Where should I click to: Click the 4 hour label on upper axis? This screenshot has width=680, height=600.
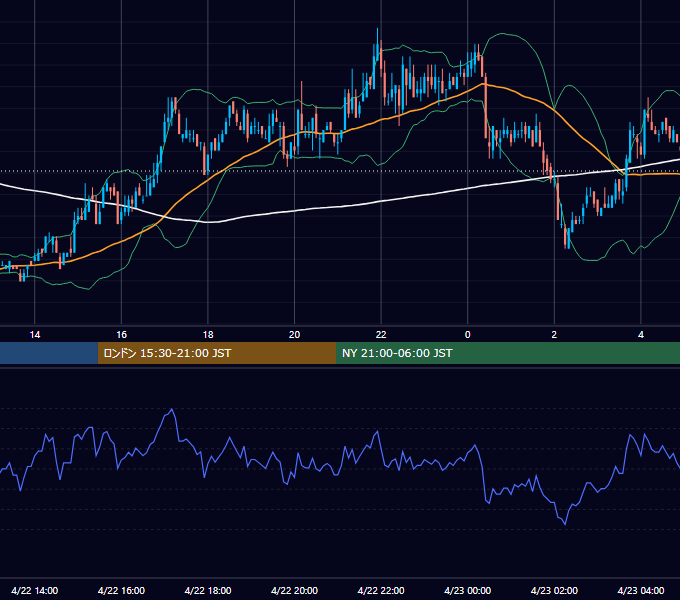pyautogui.click(x=641, y=335)
